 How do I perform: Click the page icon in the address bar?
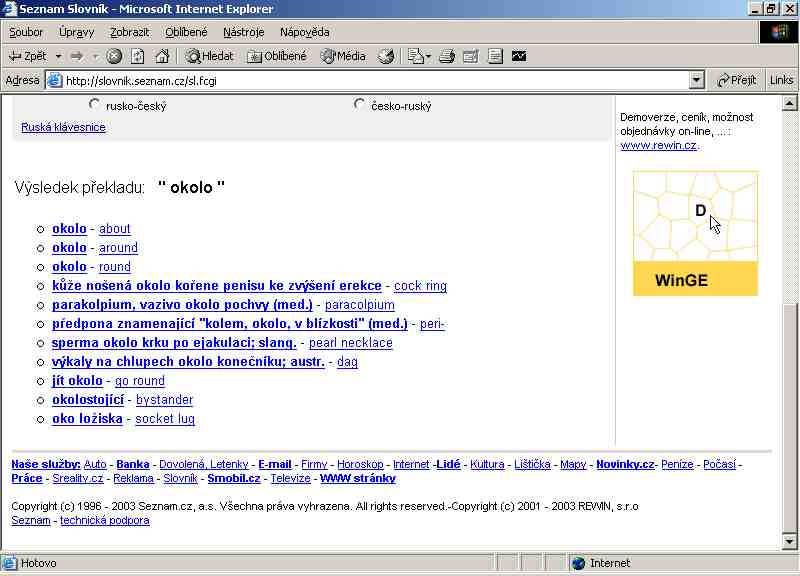tap(55, 81)
